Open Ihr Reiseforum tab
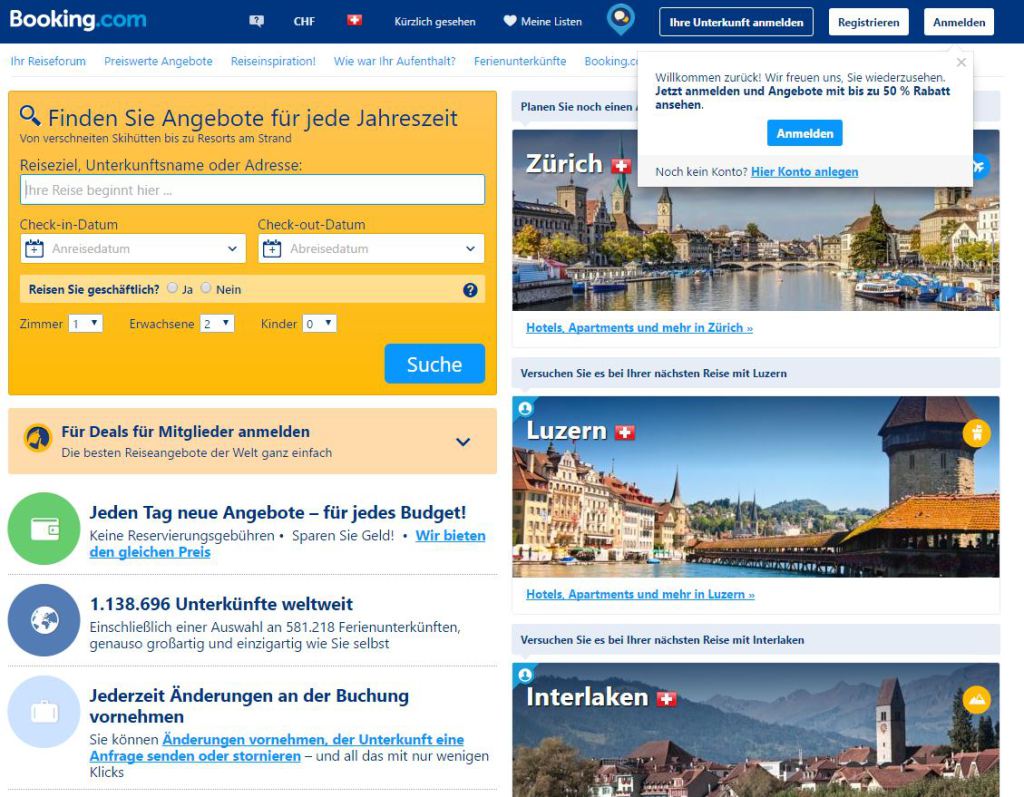Screen dimensions: 1024x797 click(x=48, y=61)
